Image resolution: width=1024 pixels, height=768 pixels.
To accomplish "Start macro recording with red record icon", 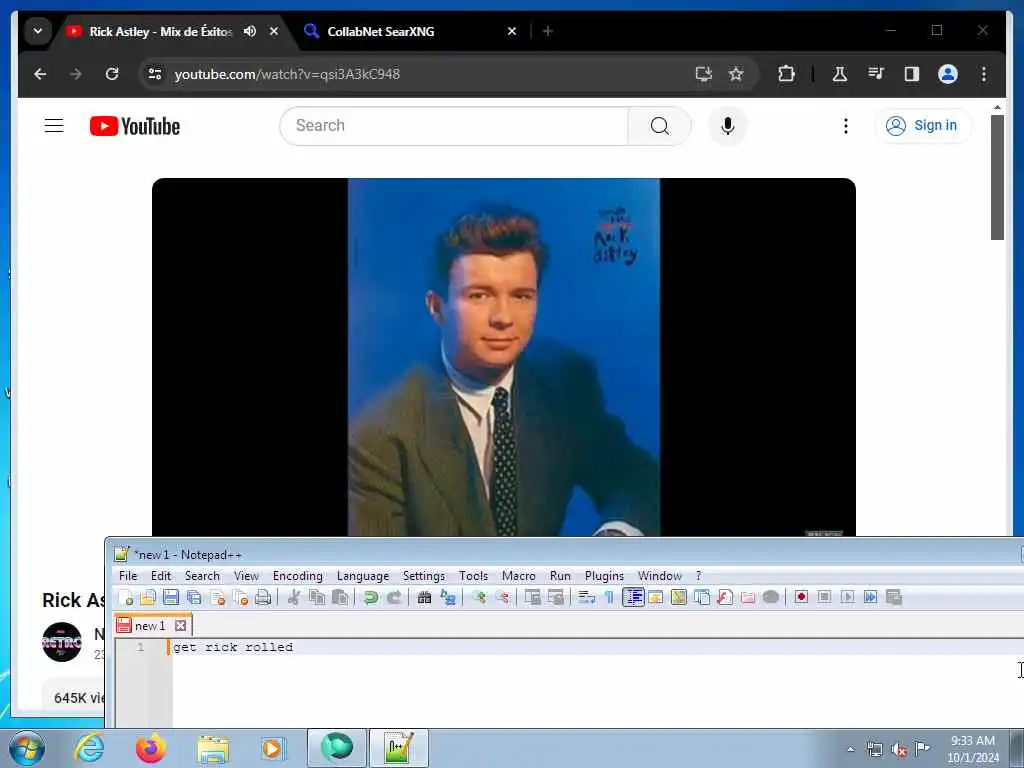I will tap(801, 597).
